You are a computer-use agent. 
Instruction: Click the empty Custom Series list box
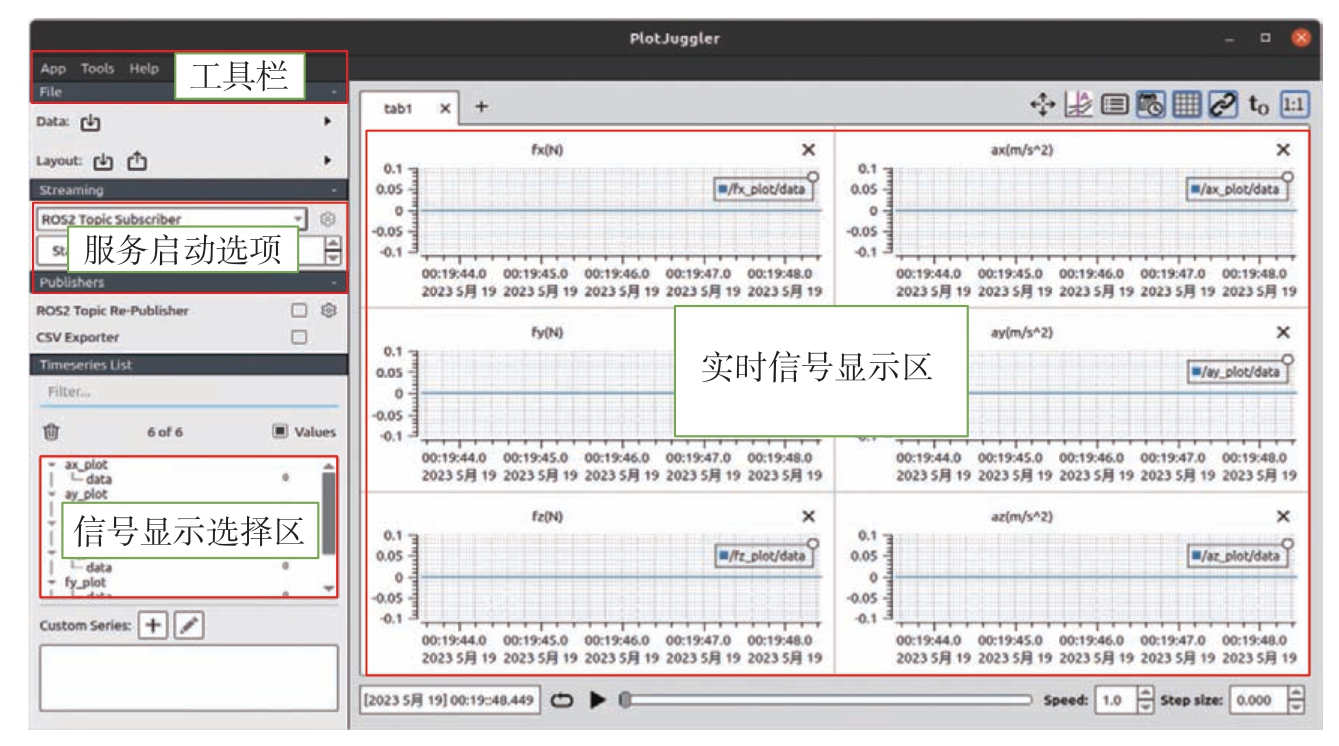pyautogui.click(x=189, y=678)
